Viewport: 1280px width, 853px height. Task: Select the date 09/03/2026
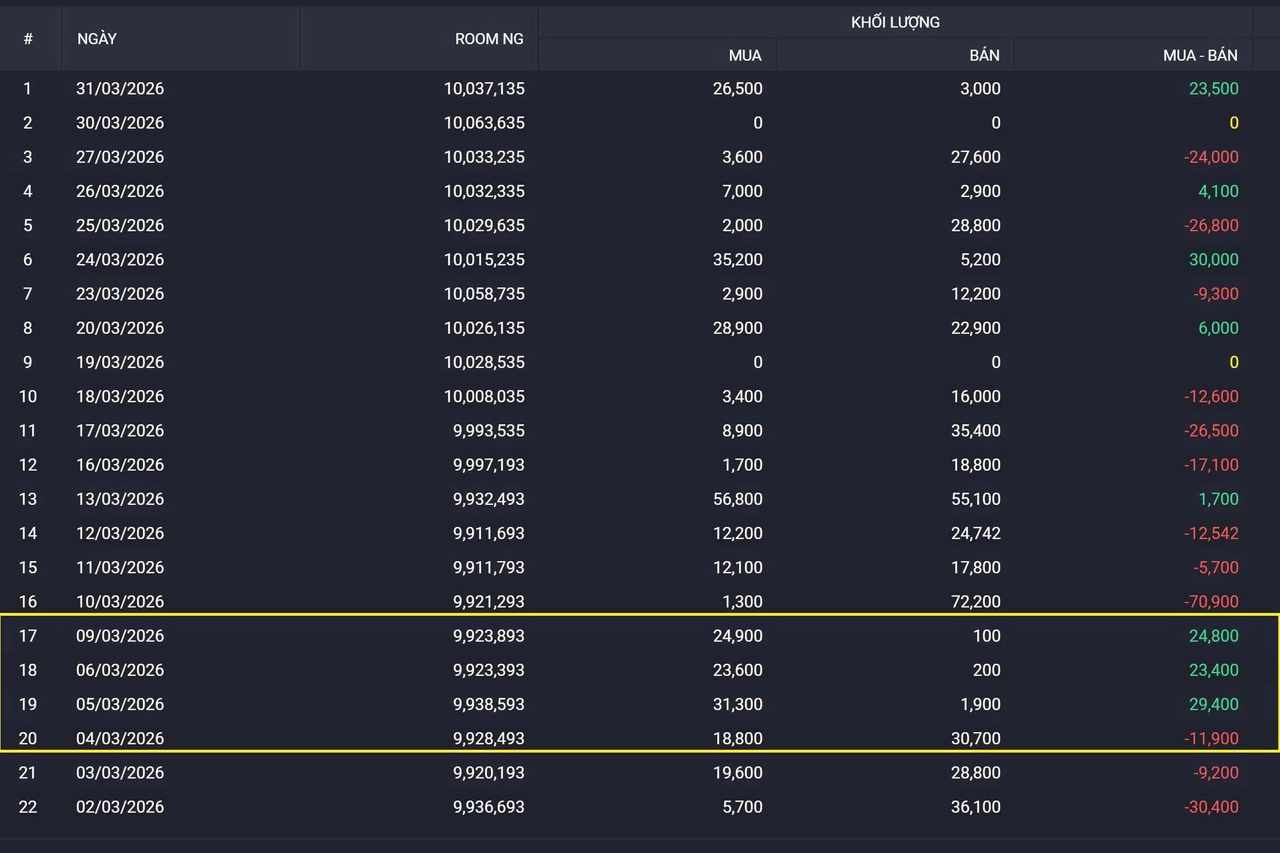[120, 635]
